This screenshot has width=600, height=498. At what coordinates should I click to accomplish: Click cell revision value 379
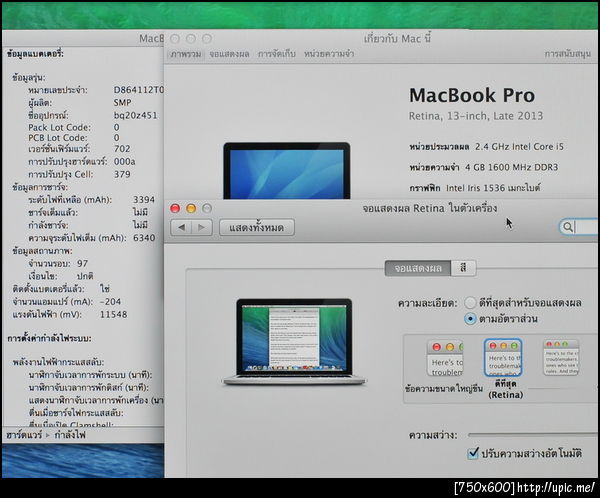122,174
